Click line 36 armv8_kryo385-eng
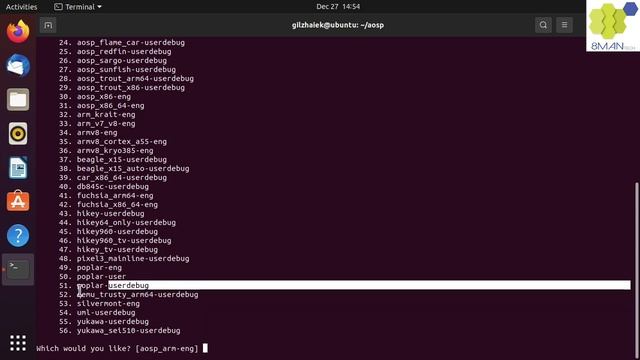Screen dimensions: 640x360 [106, 150]
